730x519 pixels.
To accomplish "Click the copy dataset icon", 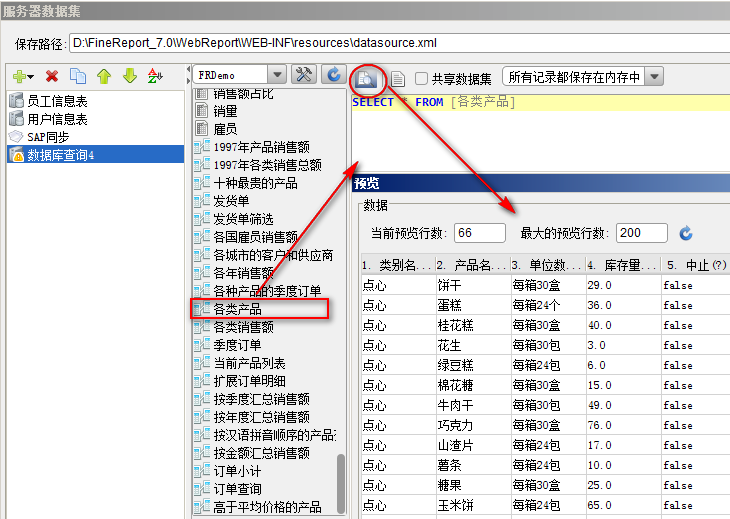I will (78, 76).
